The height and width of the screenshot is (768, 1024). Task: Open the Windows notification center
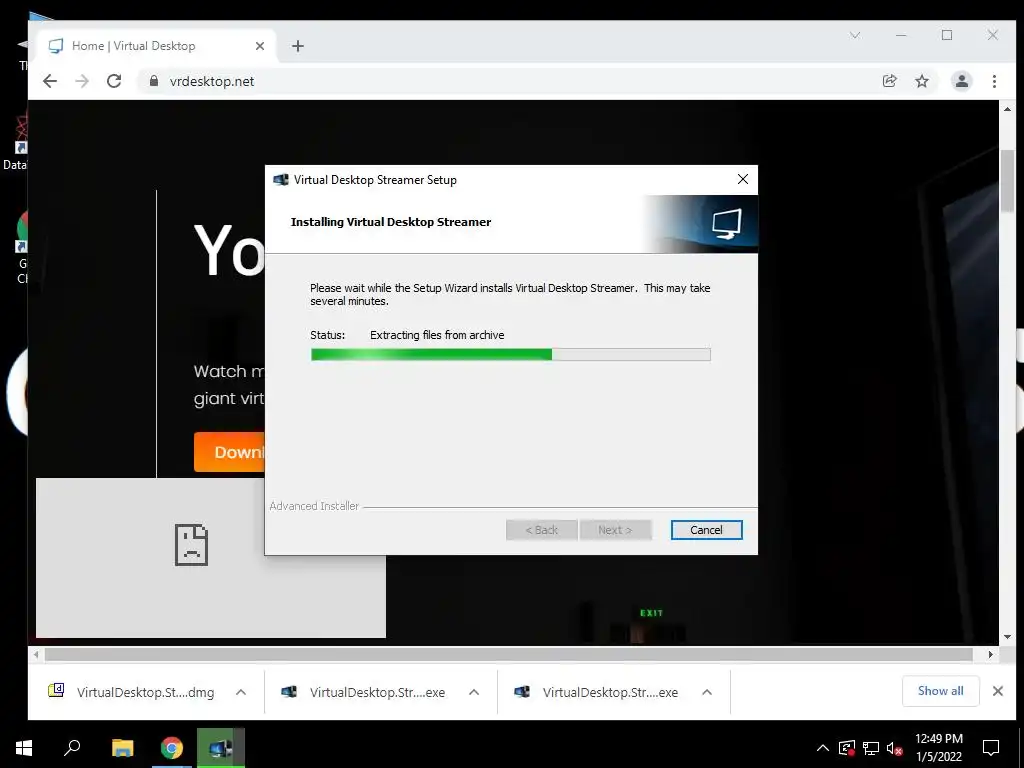click(991, 748)
